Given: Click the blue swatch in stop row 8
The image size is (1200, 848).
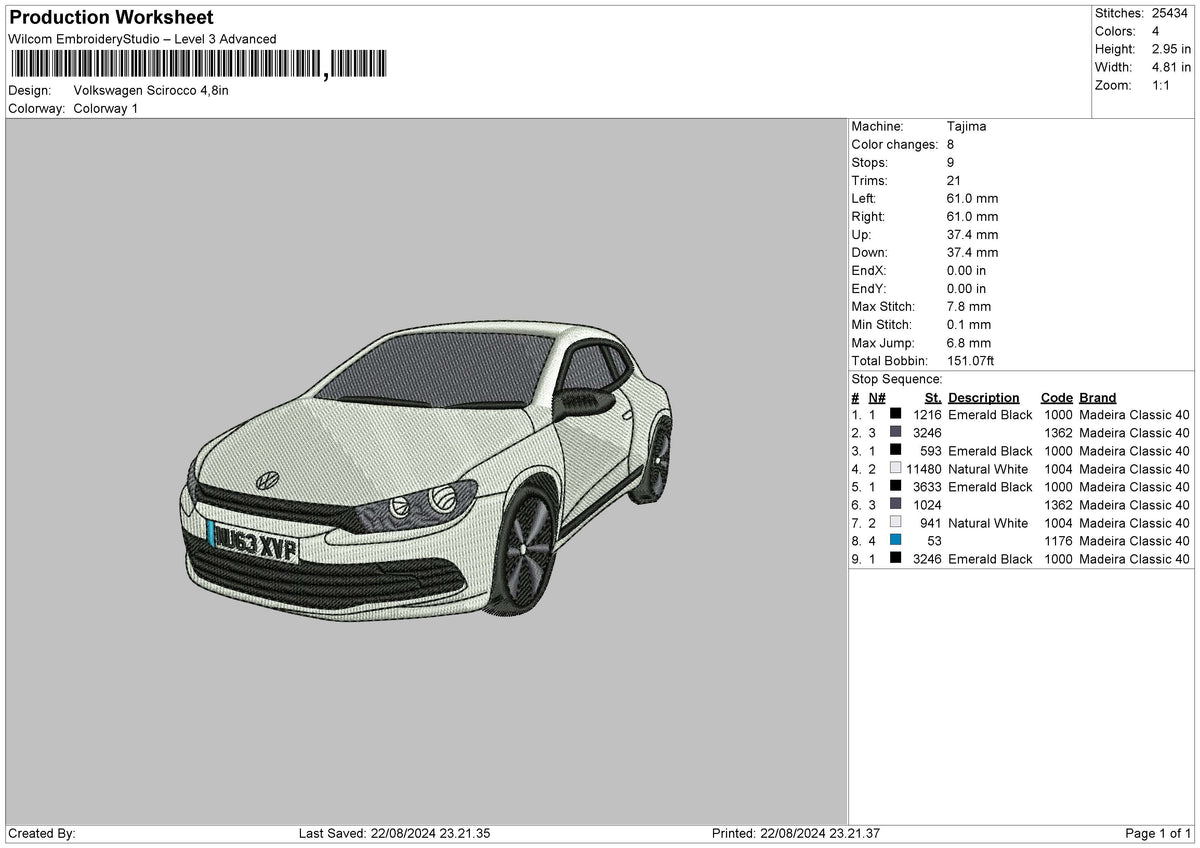Looking at the screenshot, I should 895,541.
